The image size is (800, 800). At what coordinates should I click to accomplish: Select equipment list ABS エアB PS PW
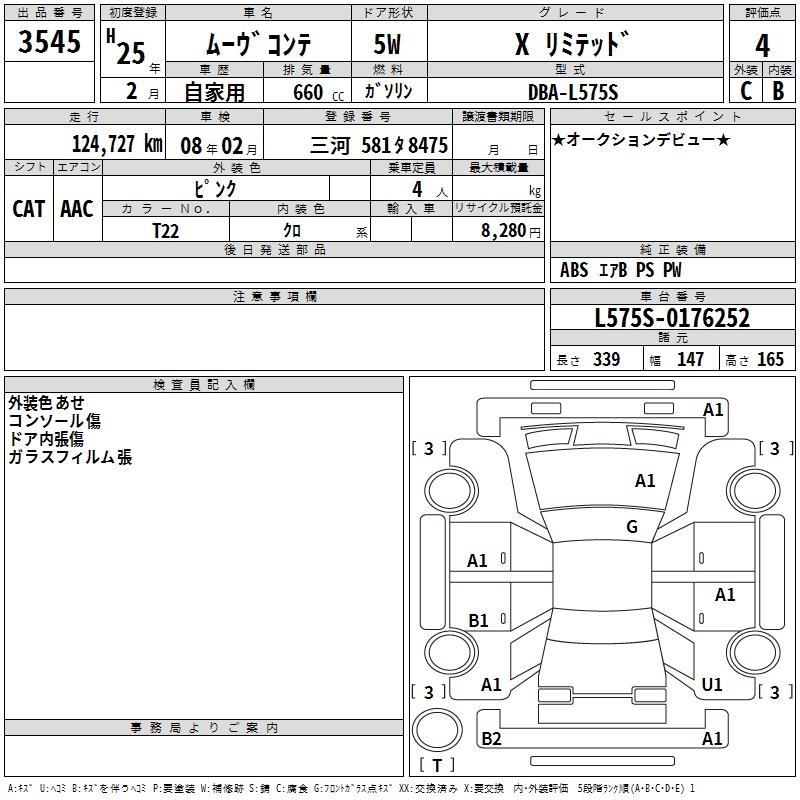pyautogui.click(x=620, y=270)
